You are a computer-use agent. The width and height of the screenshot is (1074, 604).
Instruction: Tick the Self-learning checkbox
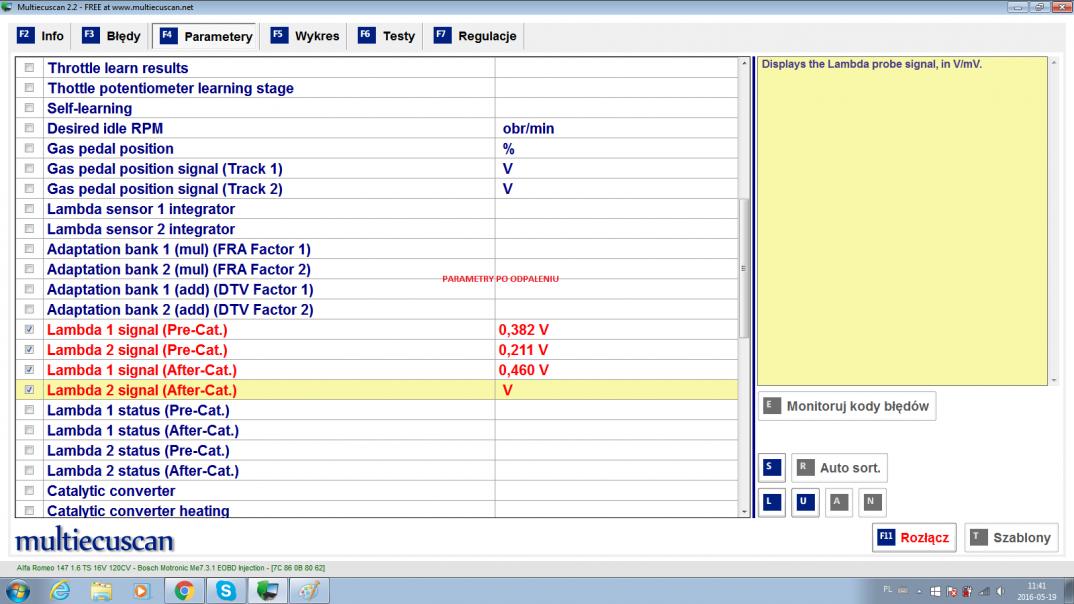pos(29,108)
